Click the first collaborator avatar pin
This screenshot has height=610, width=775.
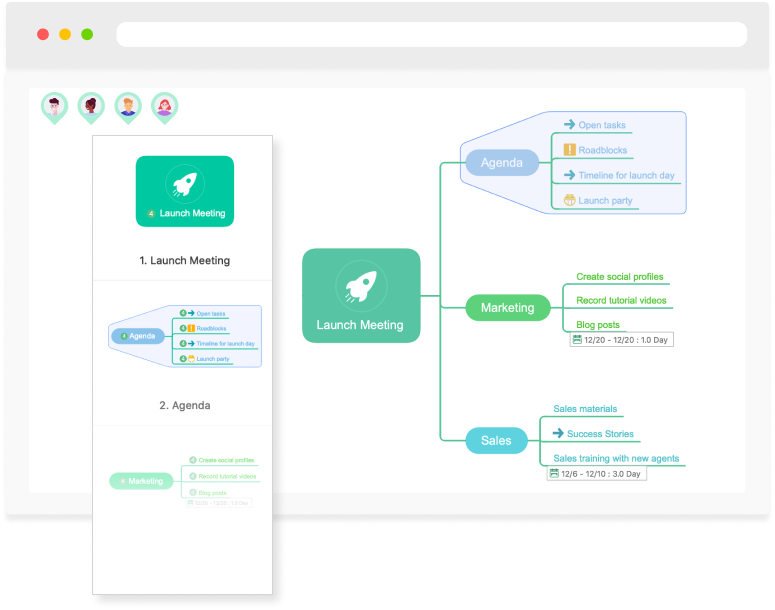pos(54,106)
